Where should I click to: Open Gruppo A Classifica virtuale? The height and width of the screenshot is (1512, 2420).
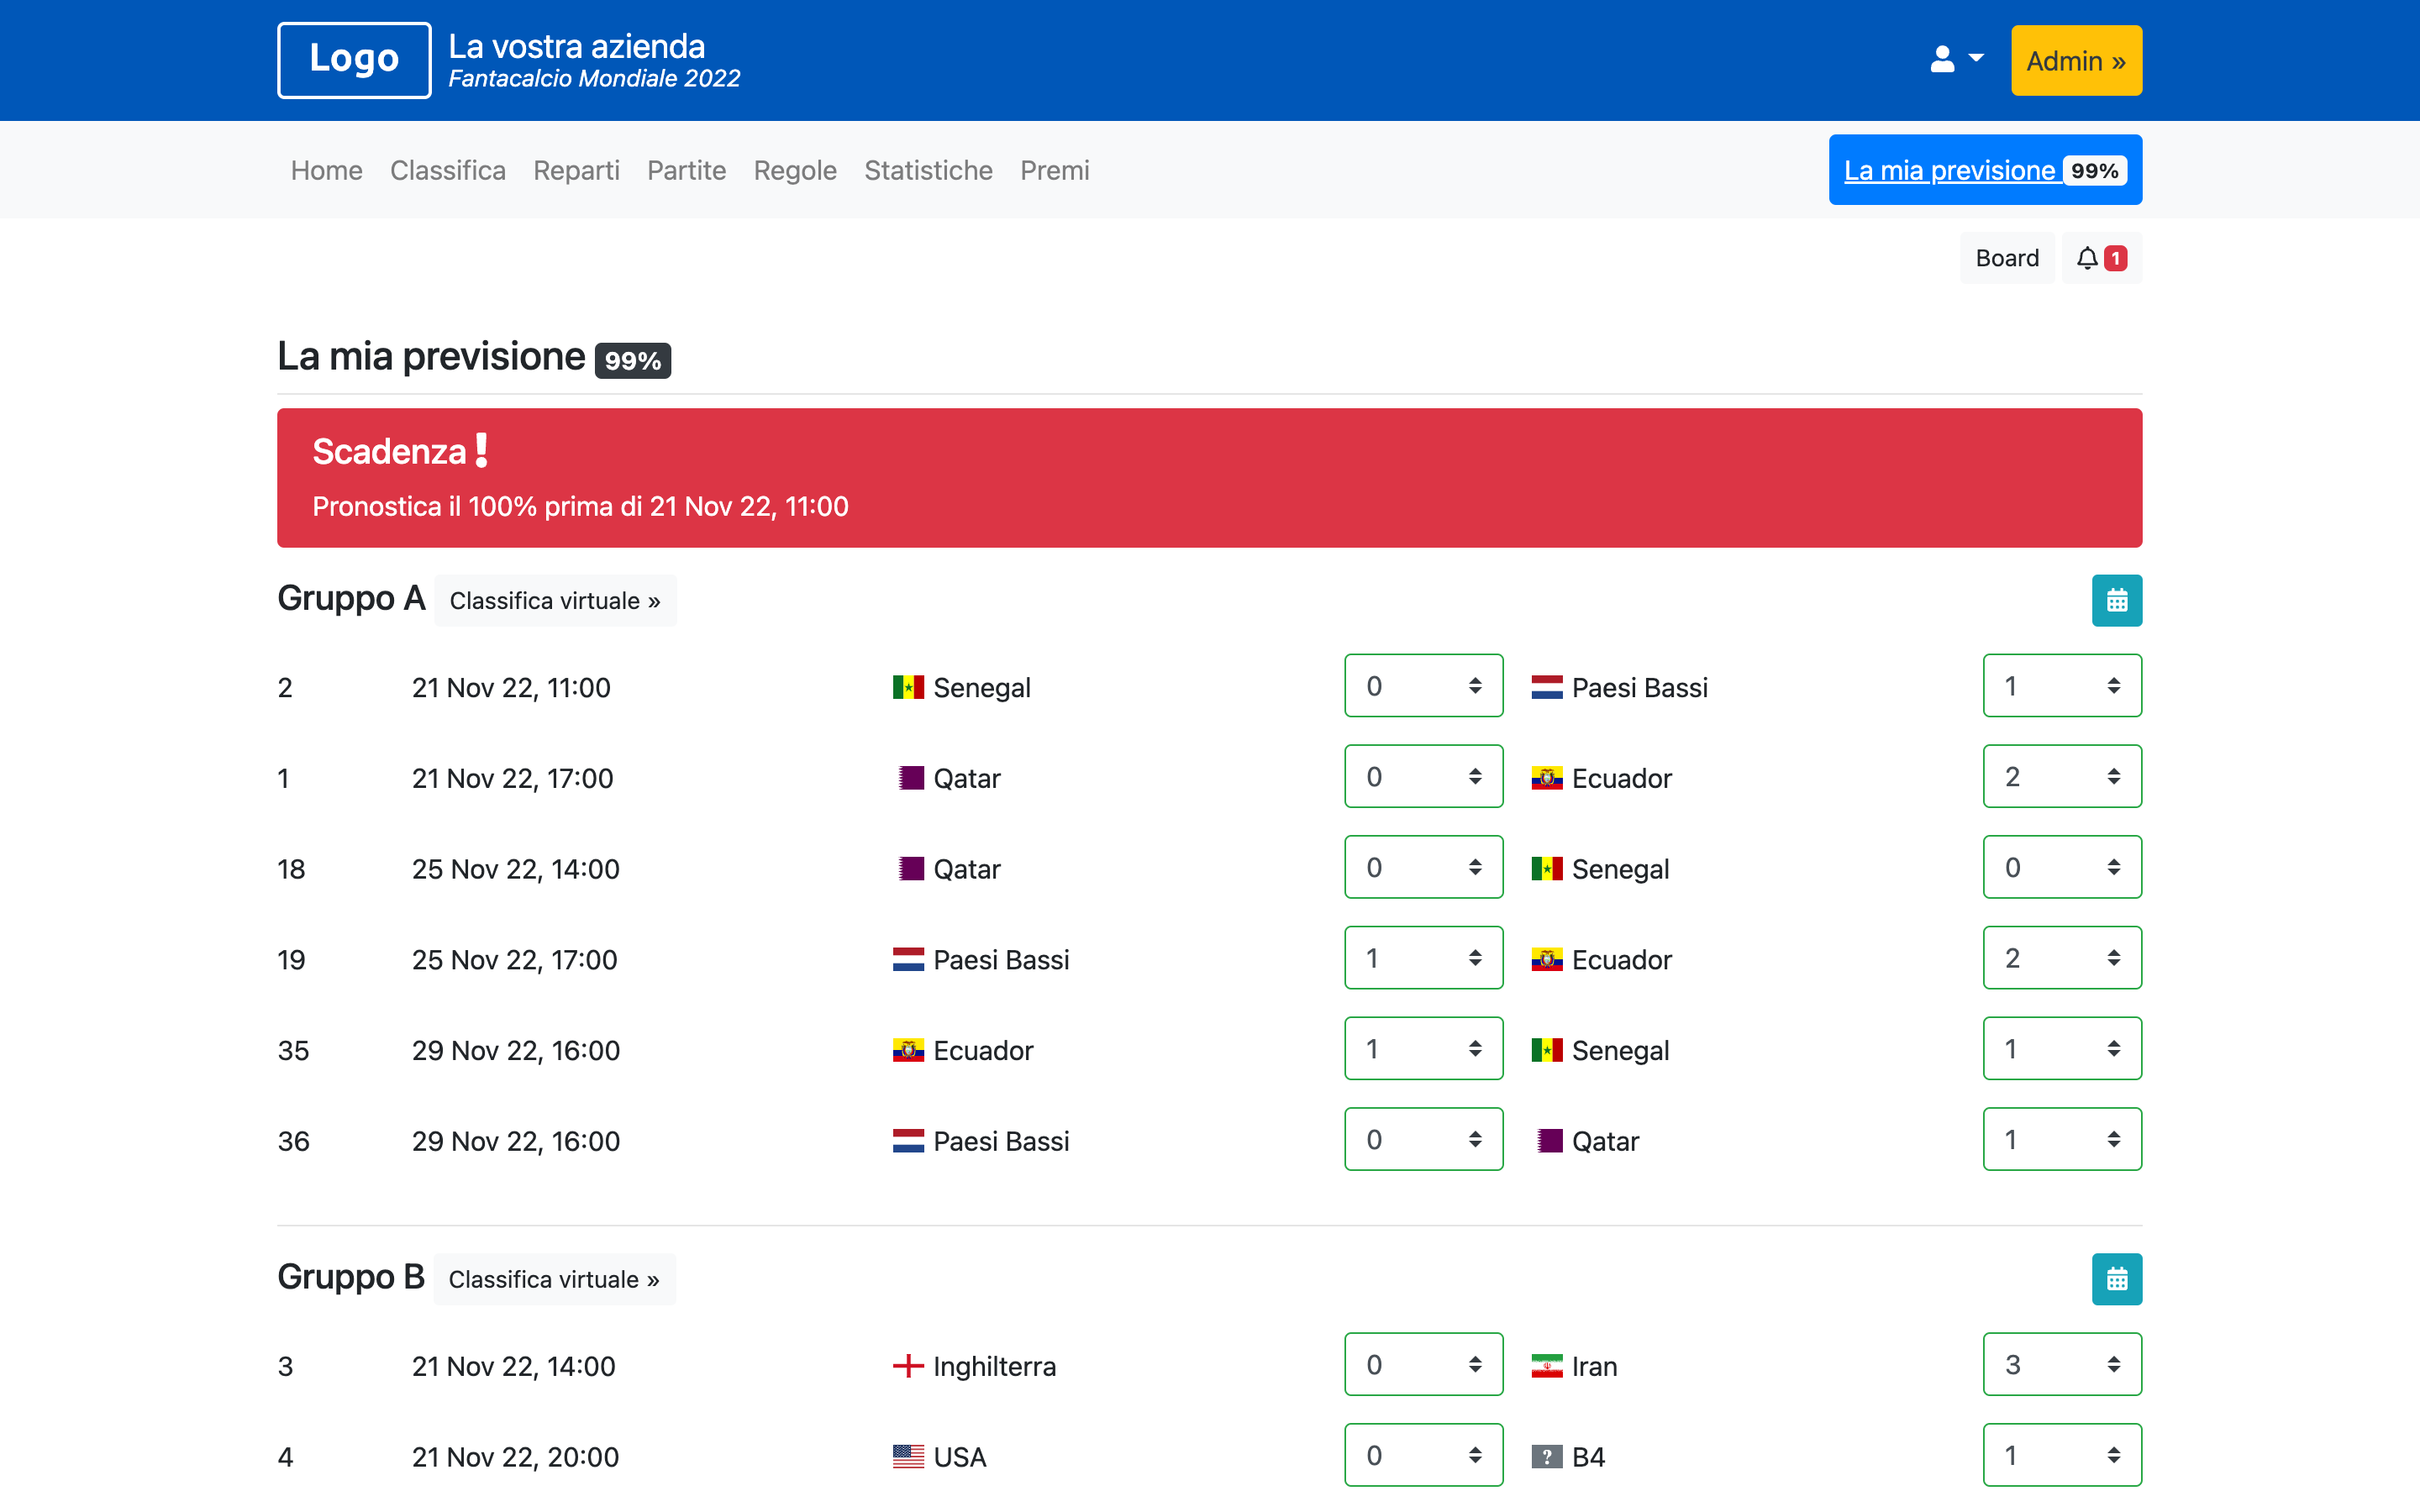555,600
